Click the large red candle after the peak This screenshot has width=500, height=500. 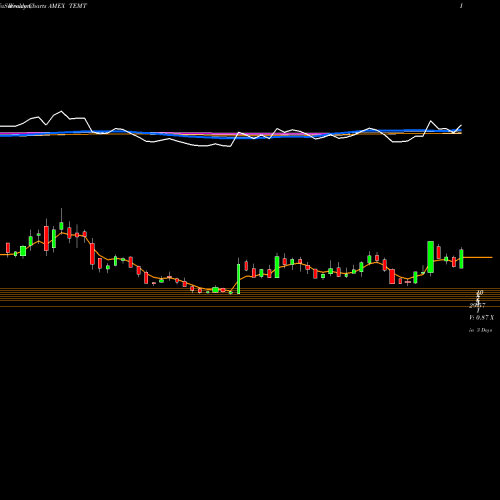tap(92, 254)
